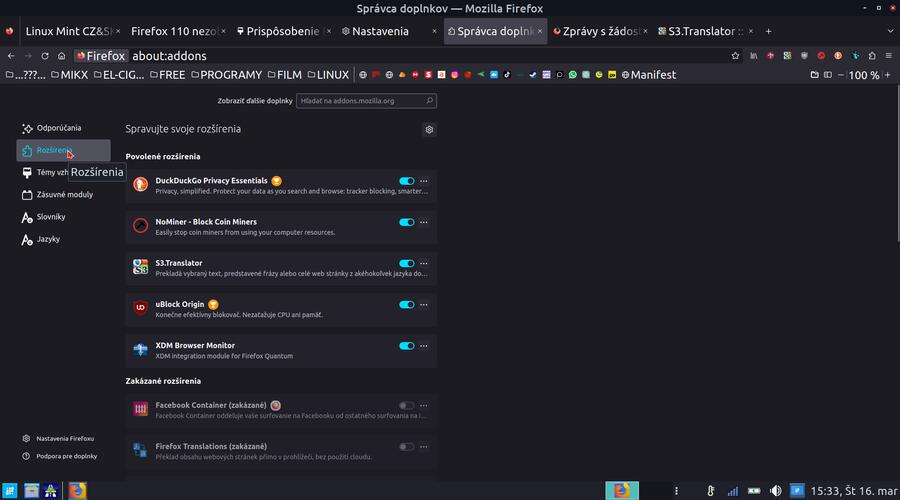Click the home button in the toolbar
Screen dimensions: 900x500
tap(62, 56)
